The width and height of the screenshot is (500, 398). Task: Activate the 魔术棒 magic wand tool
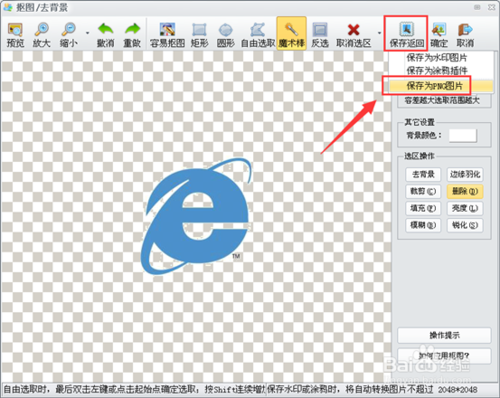291,34
